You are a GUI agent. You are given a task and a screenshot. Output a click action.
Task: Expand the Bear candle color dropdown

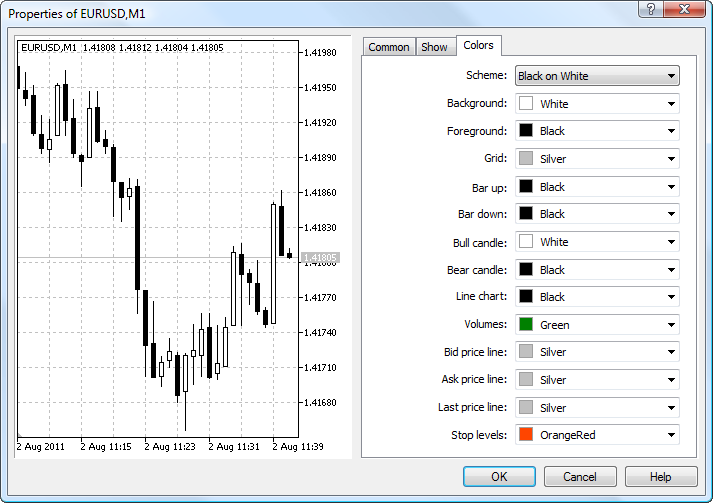coord(597,270)
